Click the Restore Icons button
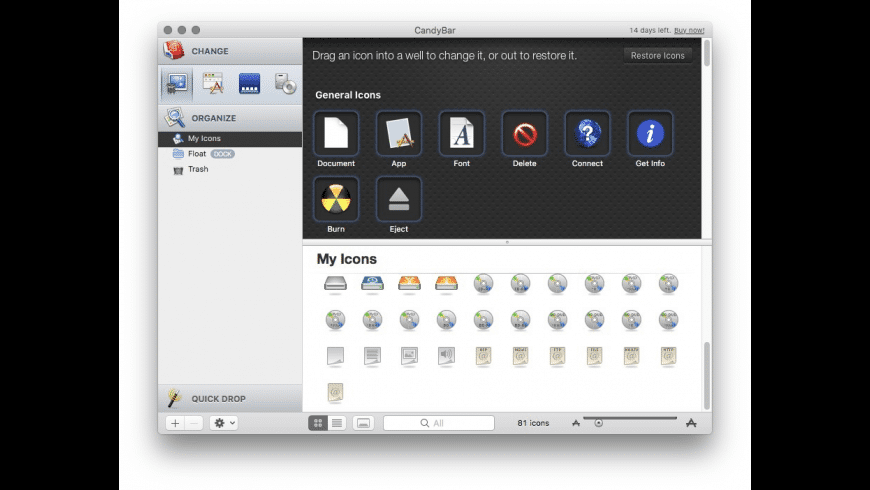The image size is (870, 490). 657,55
